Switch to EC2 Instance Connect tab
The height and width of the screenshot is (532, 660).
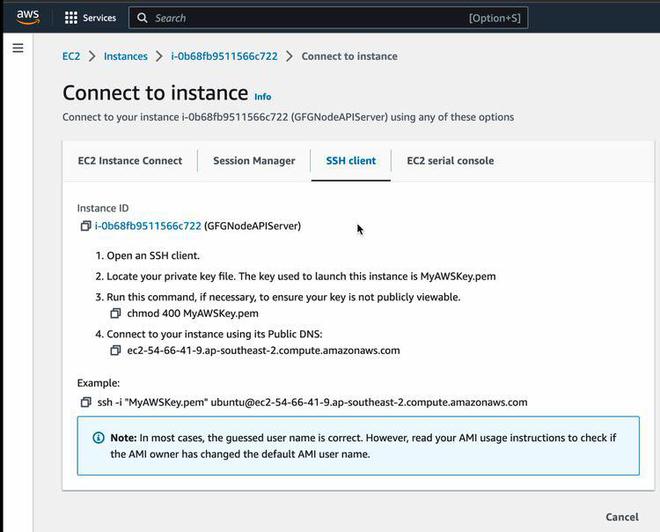point(130,161)
